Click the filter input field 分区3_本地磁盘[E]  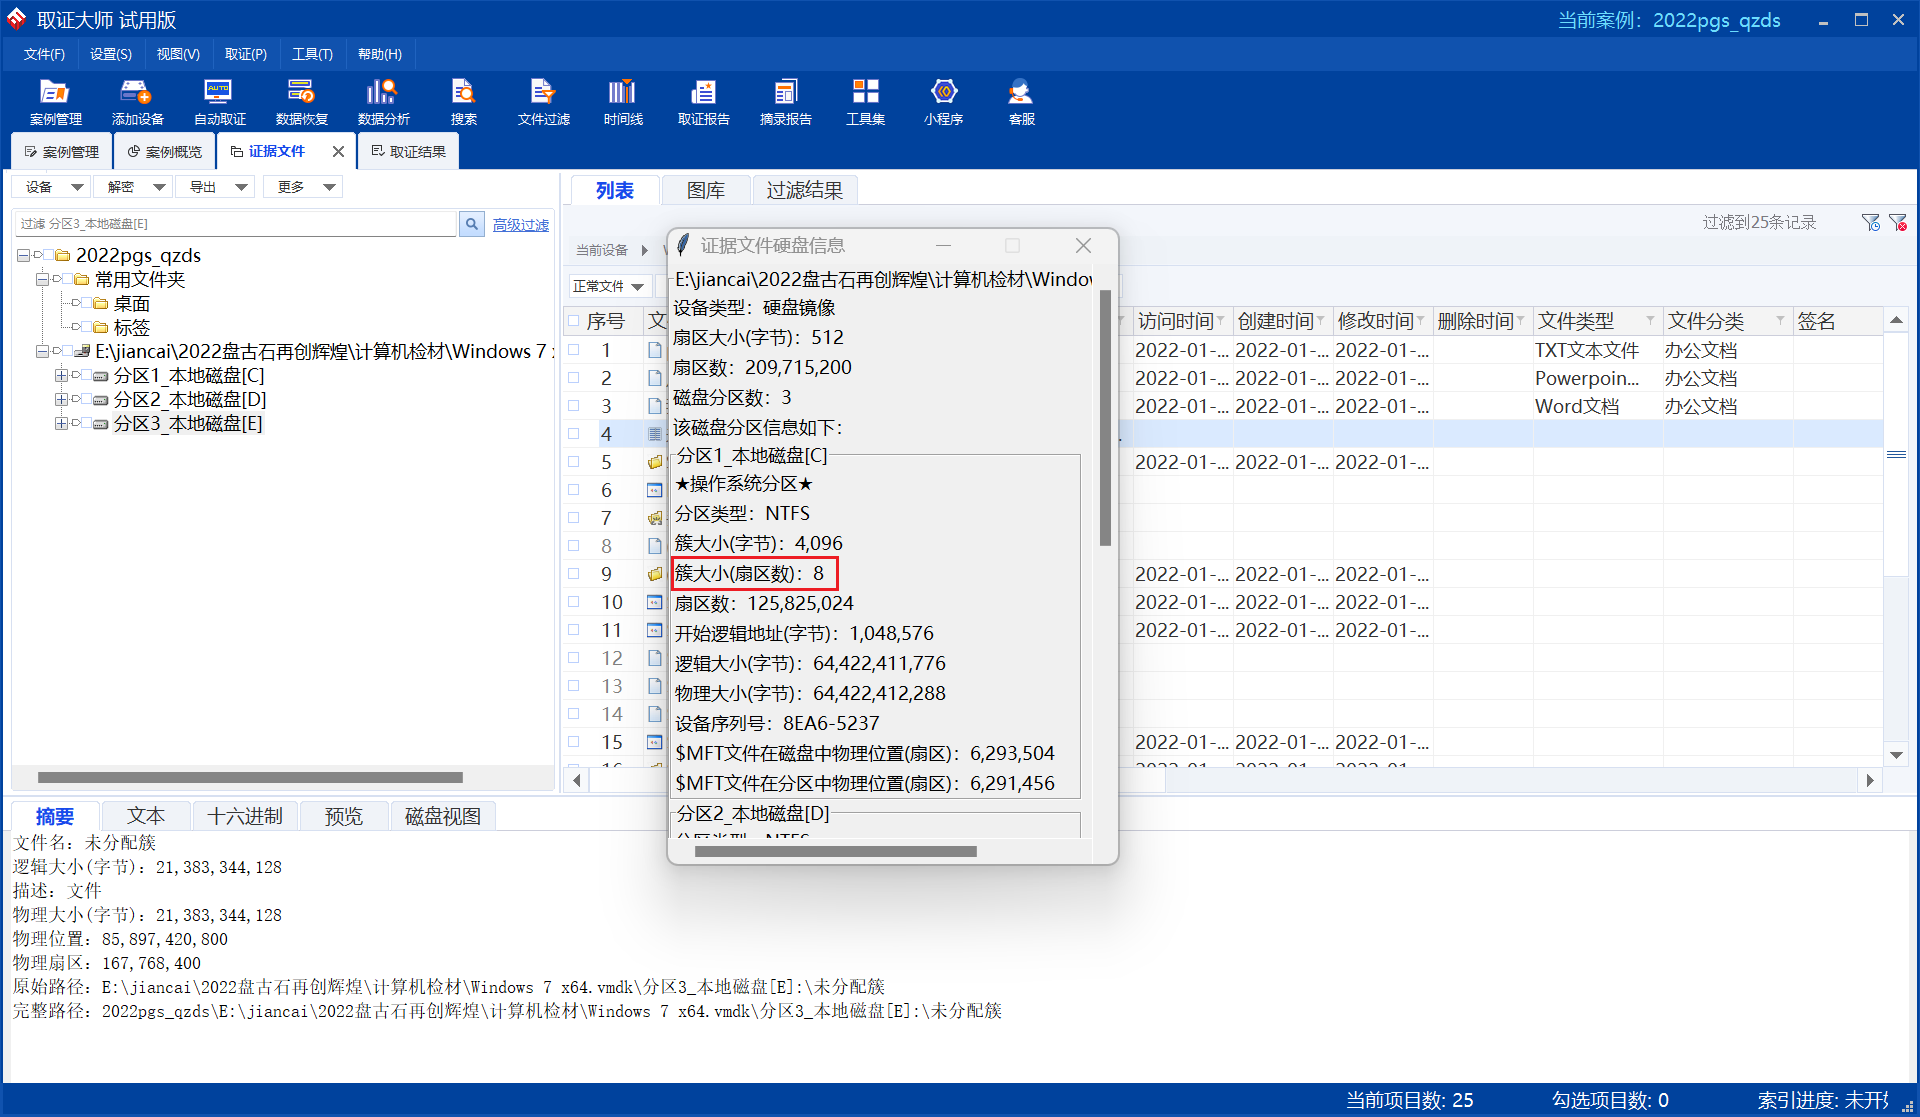click(235, 224)
